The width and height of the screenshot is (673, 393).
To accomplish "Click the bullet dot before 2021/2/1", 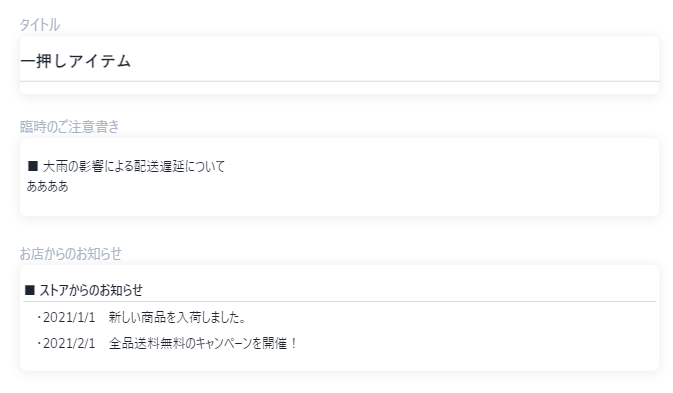I will coord(39,343).
